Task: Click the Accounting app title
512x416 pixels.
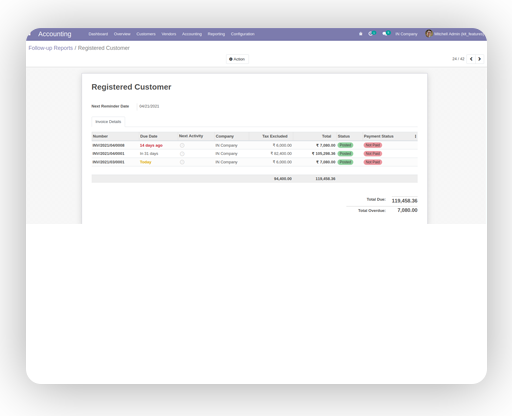Action: click(54, 34)
